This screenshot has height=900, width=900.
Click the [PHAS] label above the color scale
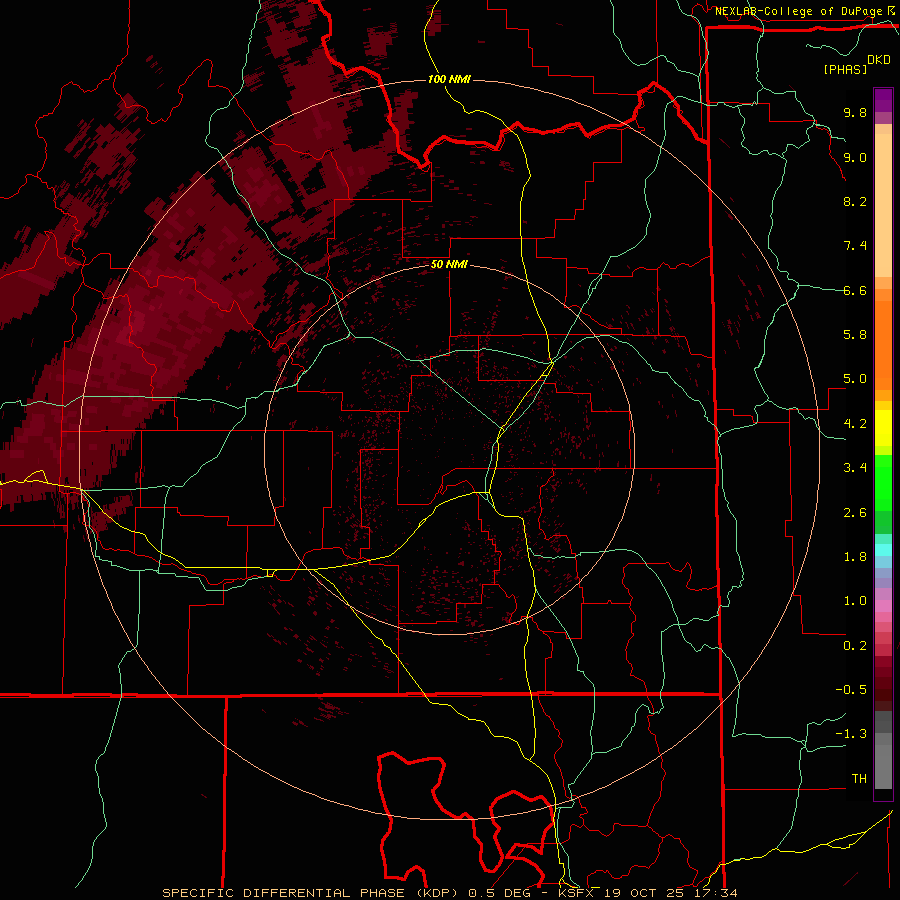845,69
